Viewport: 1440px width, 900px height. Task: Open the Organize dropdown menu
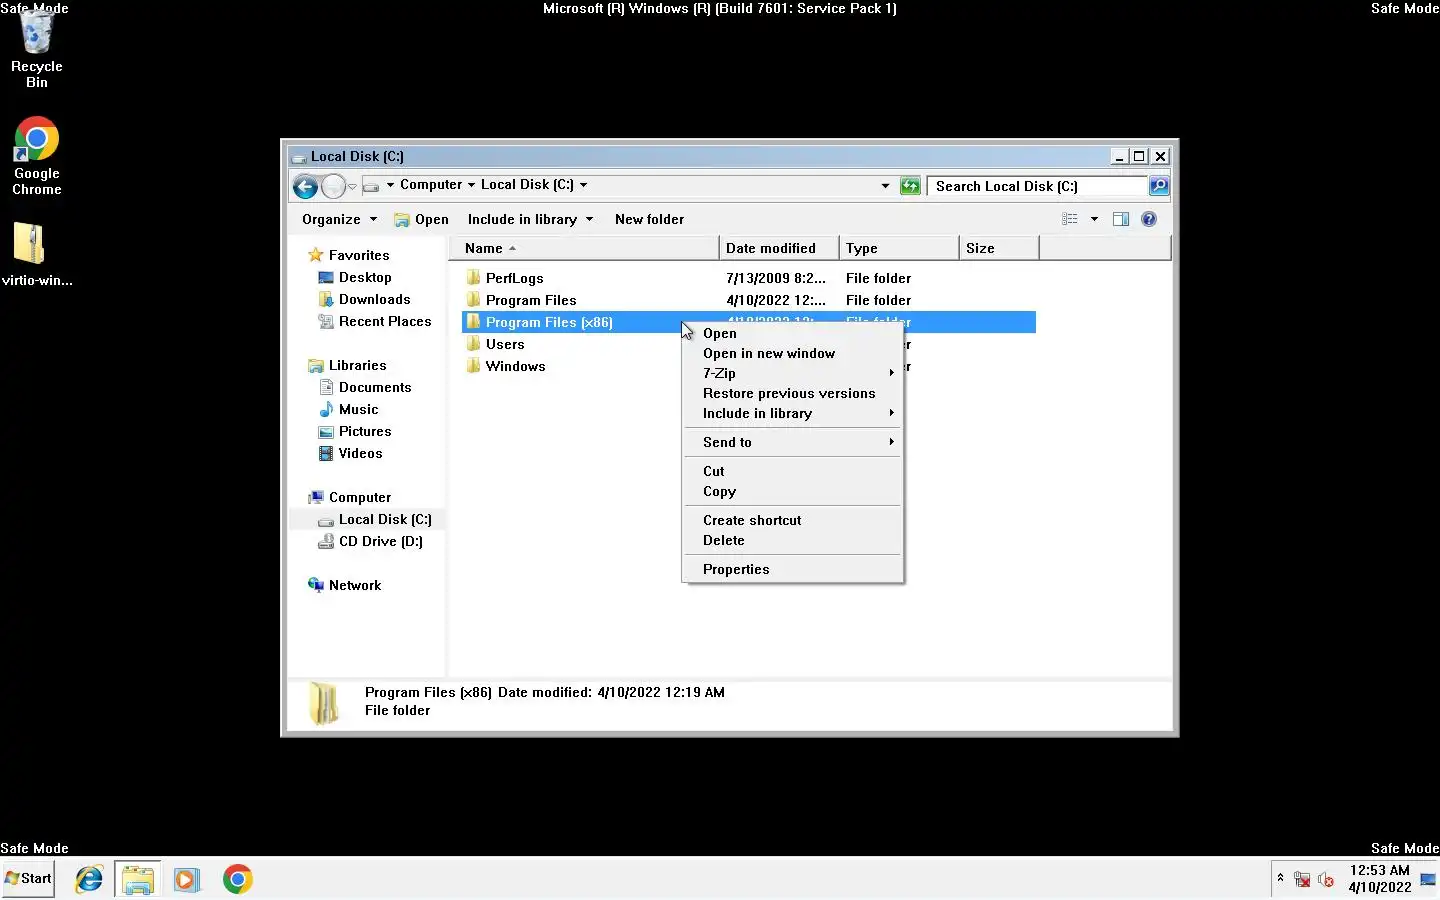339,219
